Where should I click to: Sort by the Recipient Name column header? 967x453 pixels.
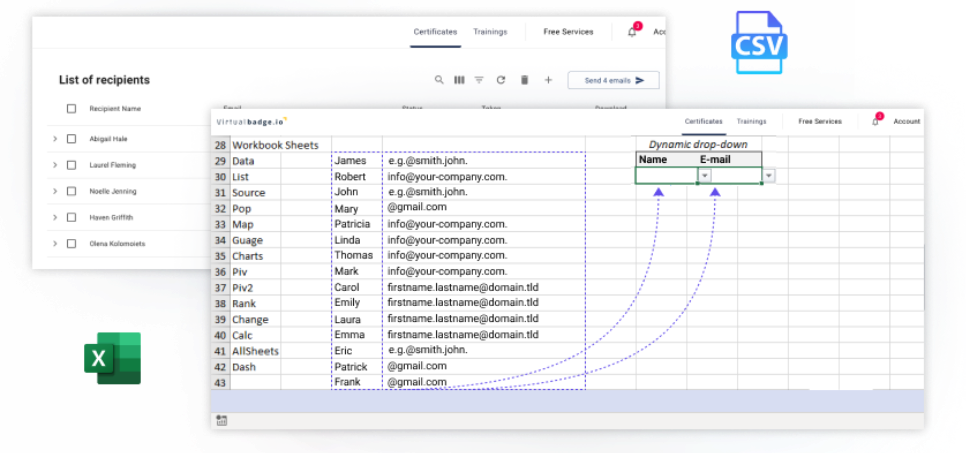pos(115,108)
